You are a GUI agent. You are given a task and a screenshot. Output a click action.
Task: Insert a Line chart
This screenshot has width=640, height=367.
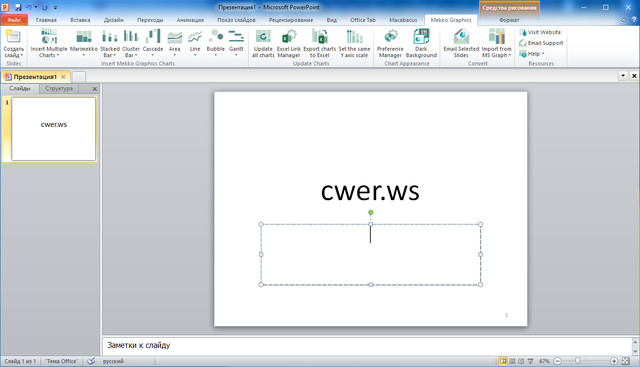tap(195, 43)
